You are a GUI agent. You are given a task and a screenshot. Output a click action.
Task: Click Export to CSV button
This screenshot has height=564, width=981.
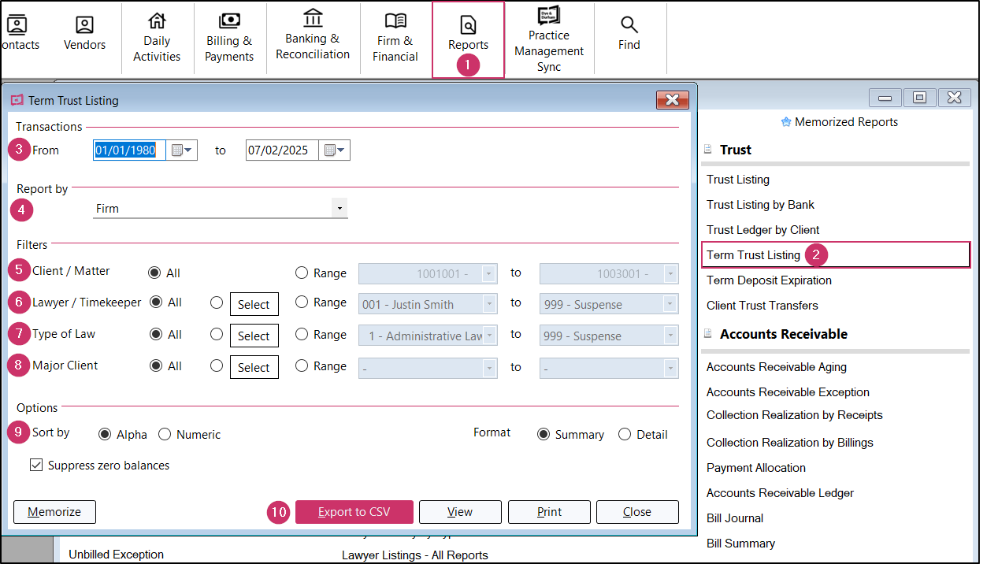pyautogui.click(x=354, y=511)
